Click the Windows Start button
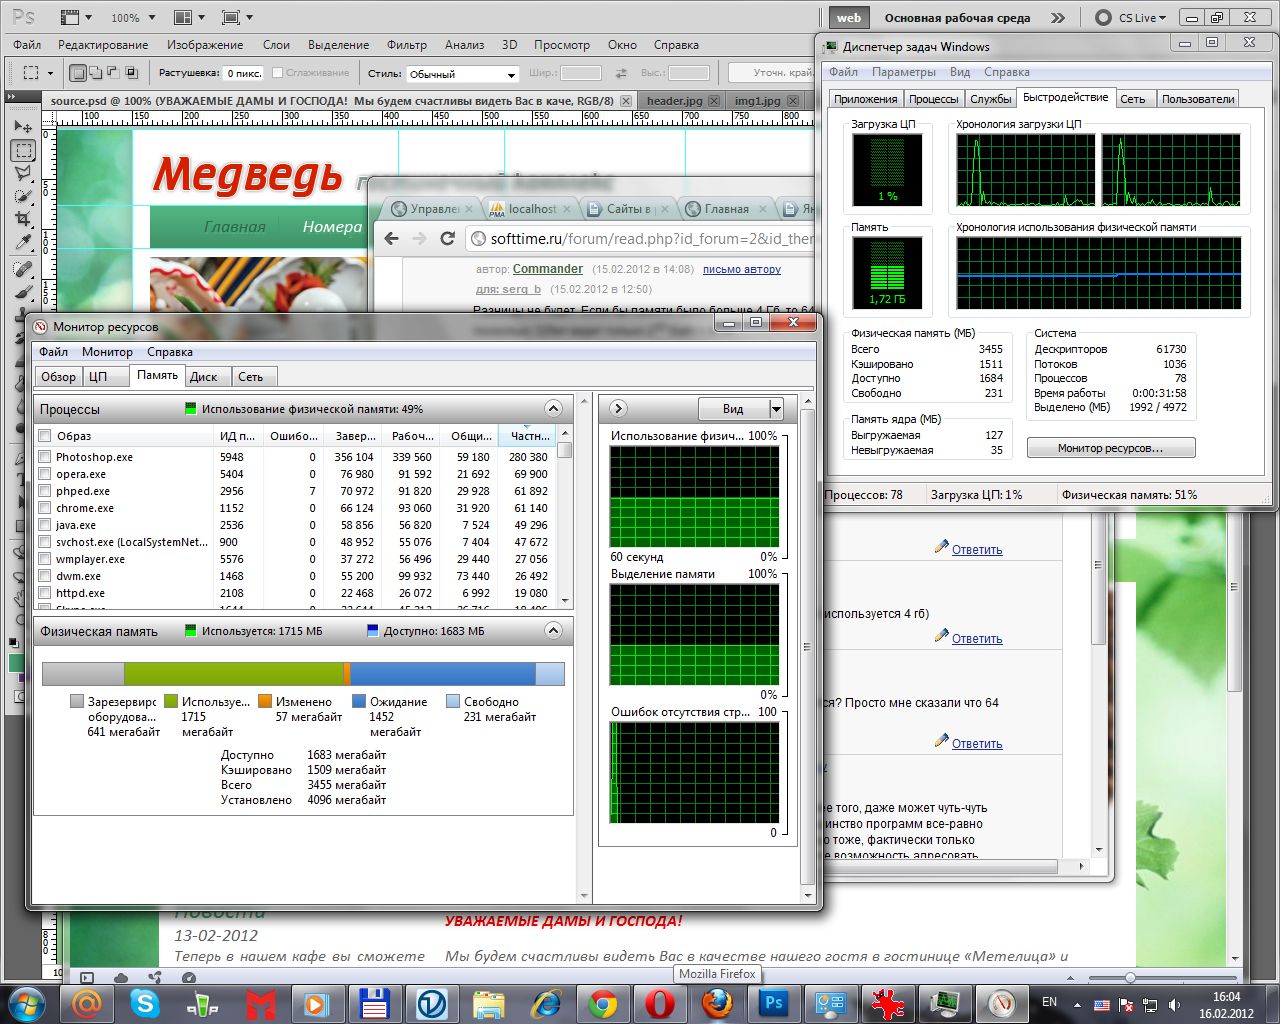1280x1024 pixels. coord(27,1003)
